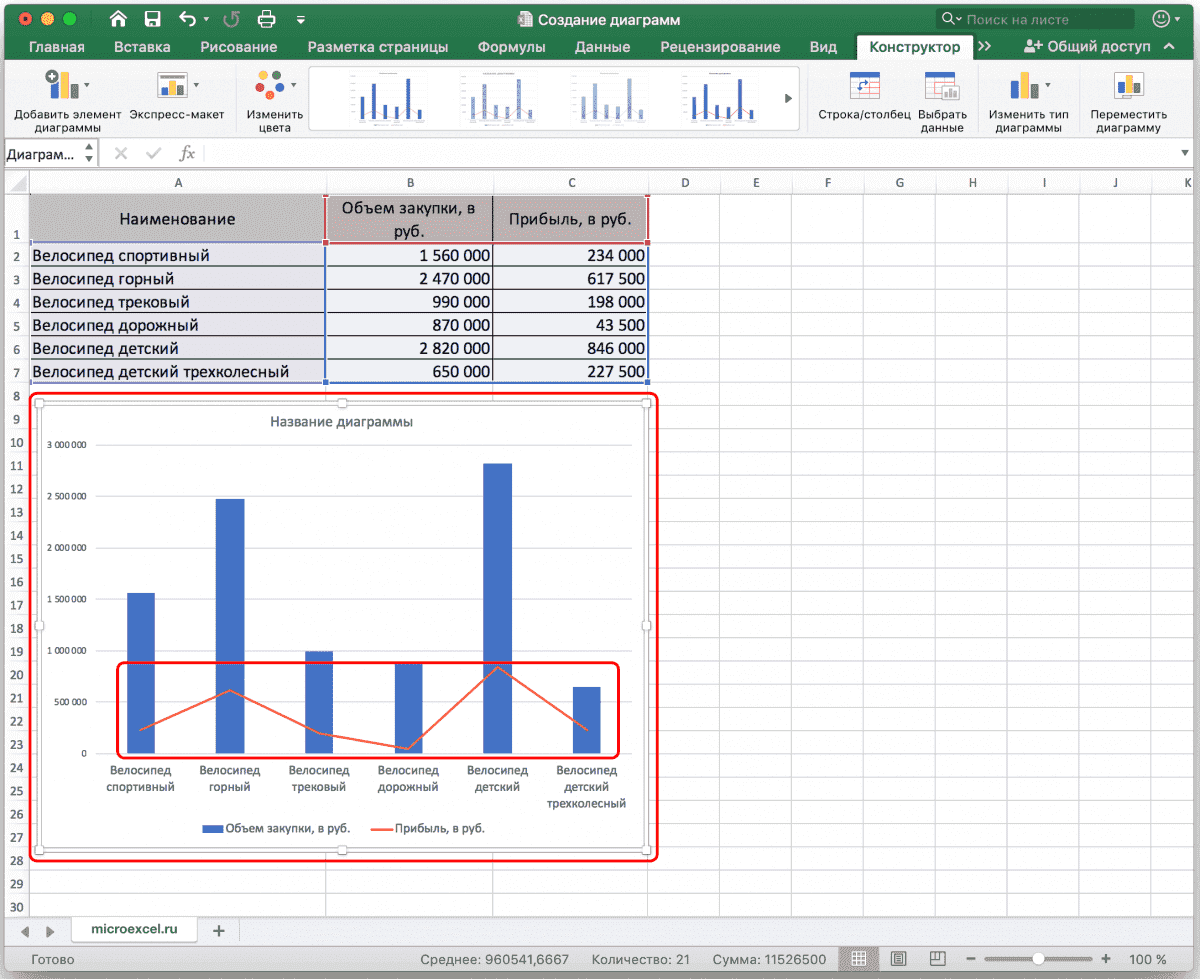Open the Вставка ribbon tab
1200x979 pixels.
[x=142, y=47]
